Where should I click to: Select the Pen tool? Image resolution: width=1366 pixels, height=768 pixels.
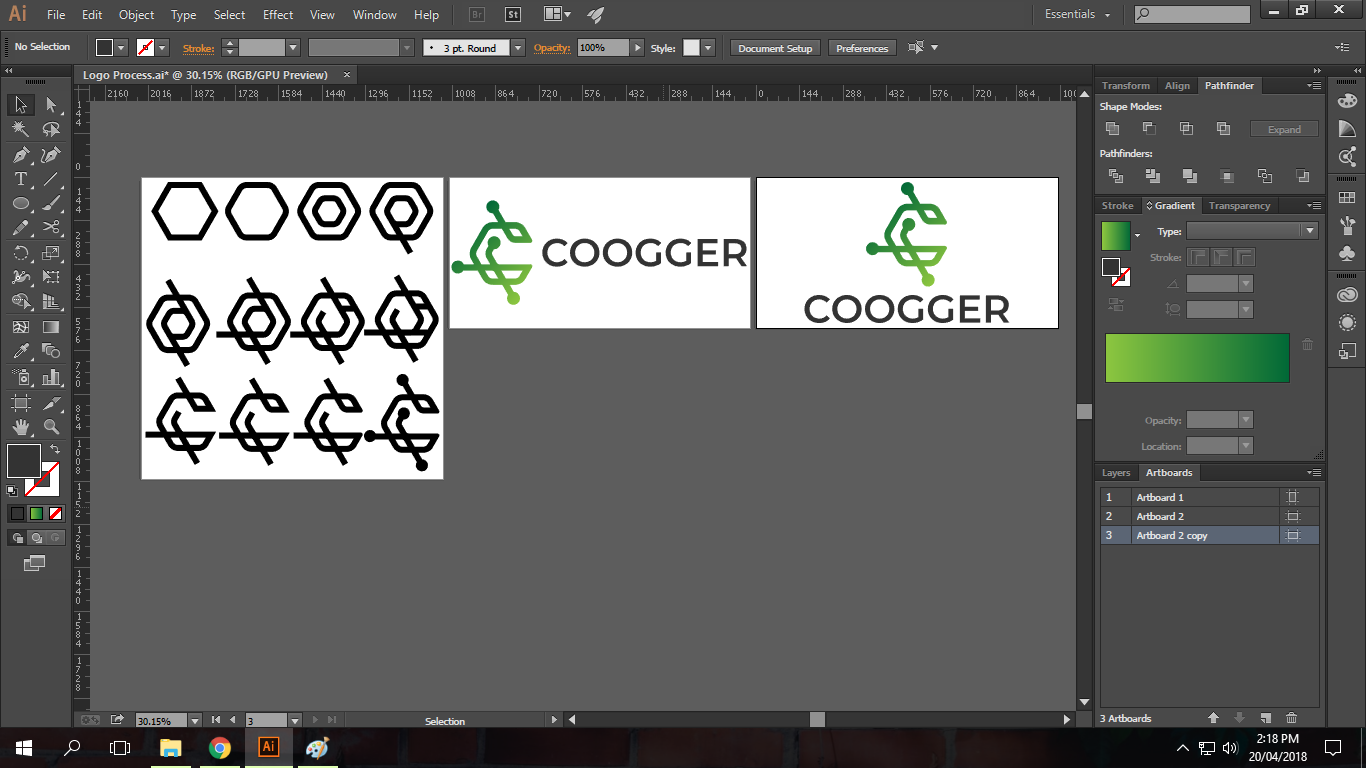[x=20, y=155]
